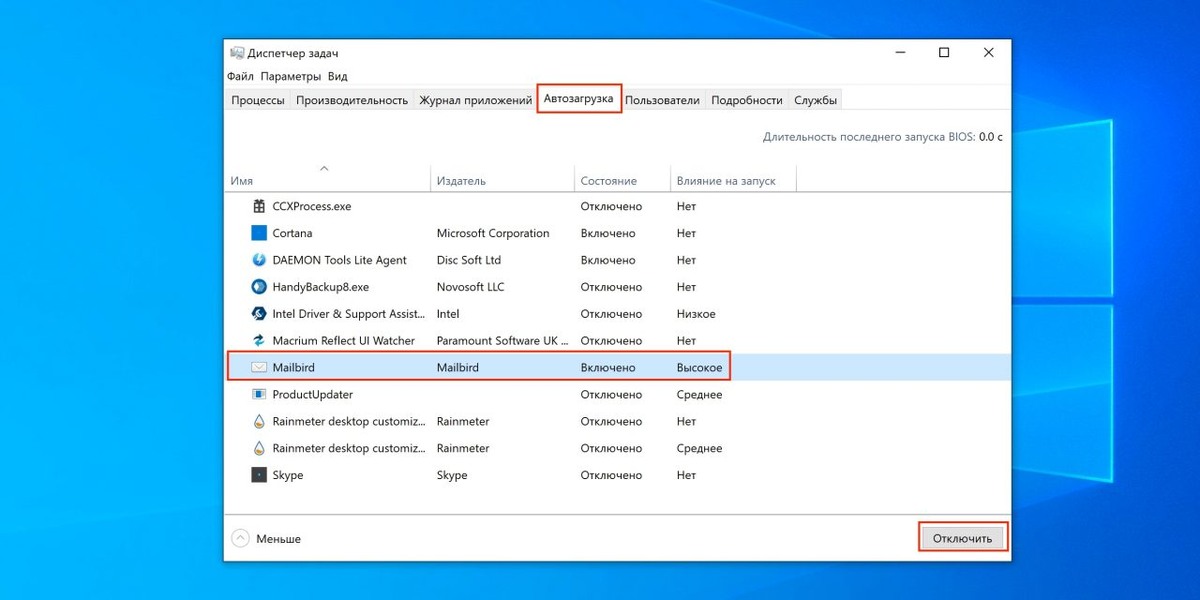Click the Mailbird envelope icon
This screenshot has width=1200, height=600.
coord(258,367)
